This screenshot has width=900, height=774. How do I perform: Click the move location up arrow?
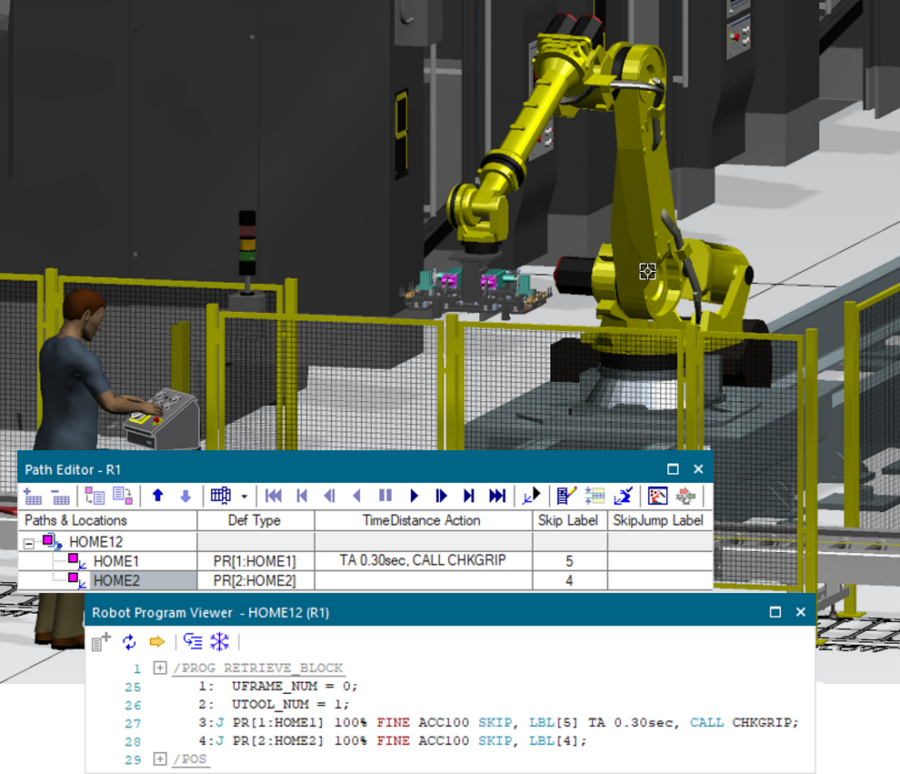(158, 496)
